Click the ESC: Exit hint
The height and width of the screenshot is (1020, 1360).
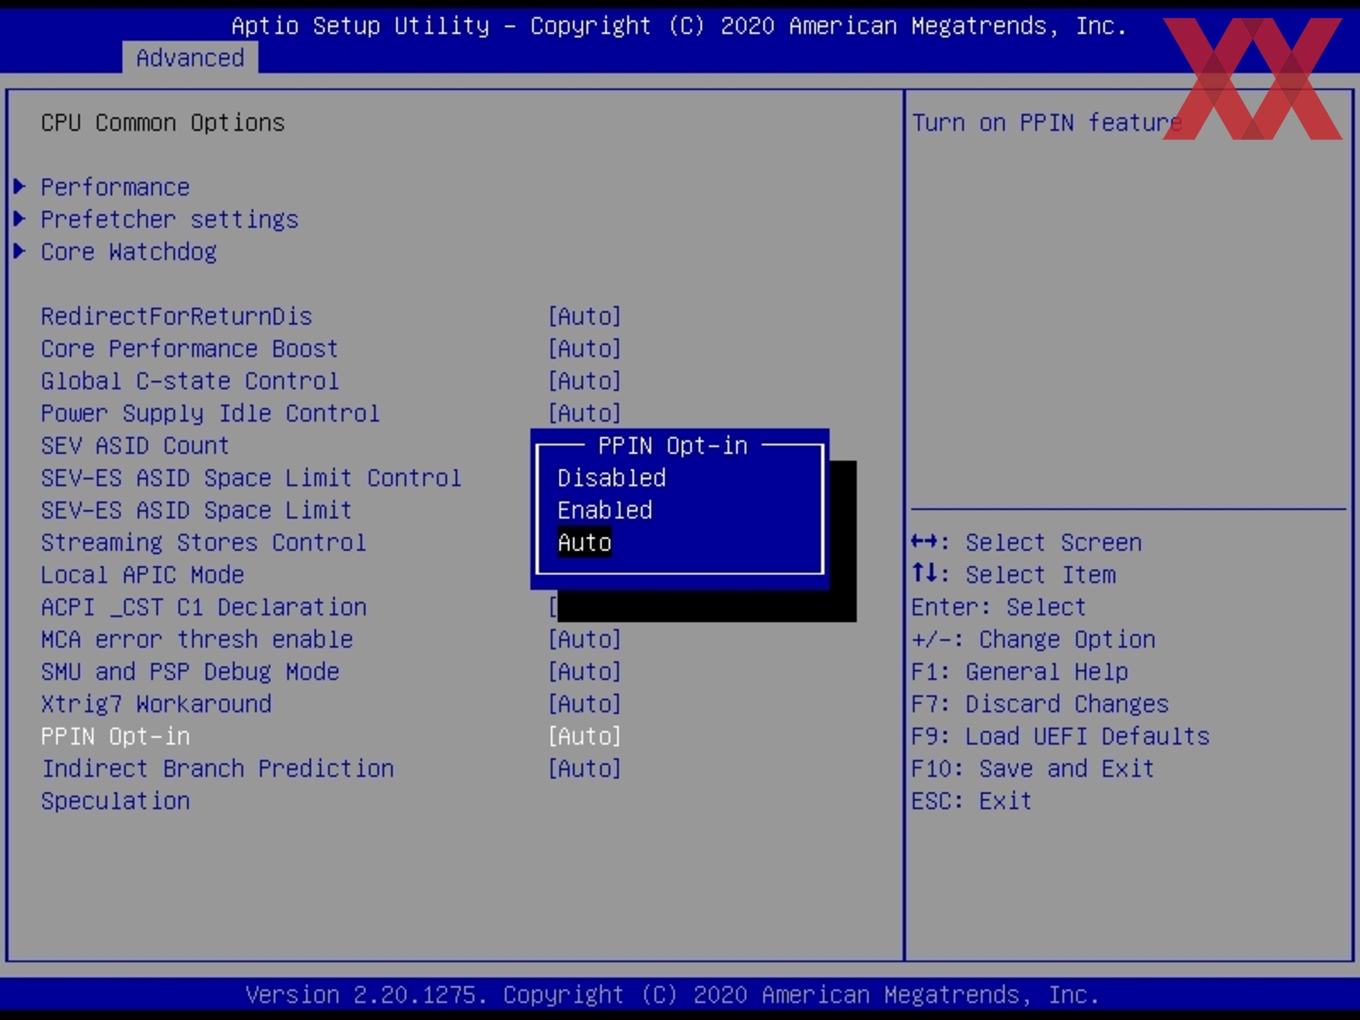(971, 801)
